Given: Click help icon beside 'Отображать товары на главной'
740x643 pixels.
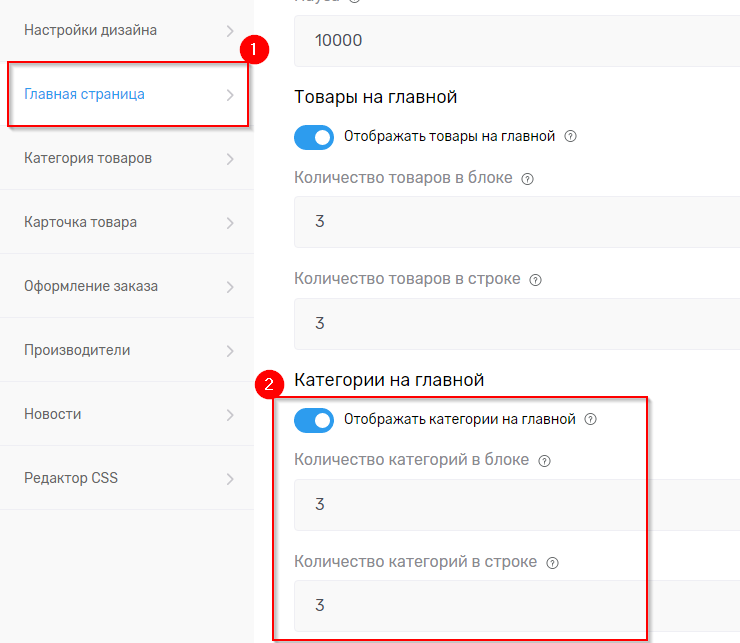Looking at the screenshot, I should tap(571, 137).
